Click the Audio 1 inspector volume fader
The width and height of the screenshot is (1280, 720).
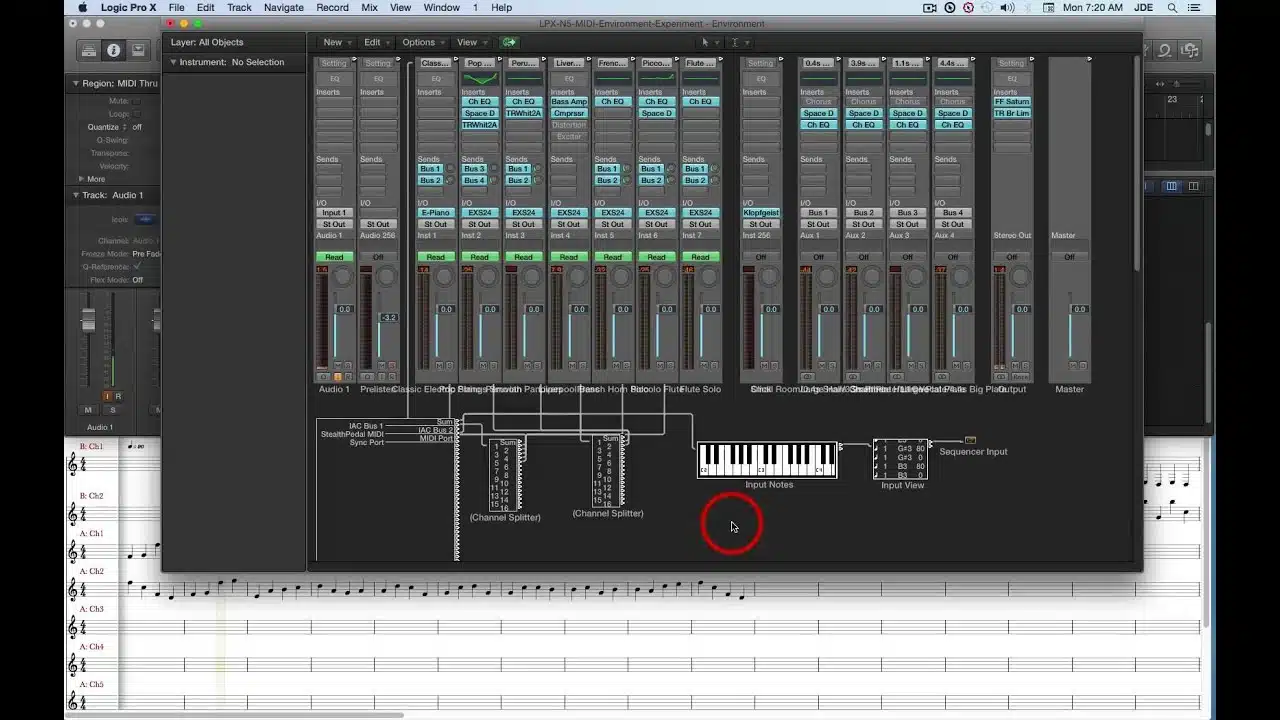[88, 321]
